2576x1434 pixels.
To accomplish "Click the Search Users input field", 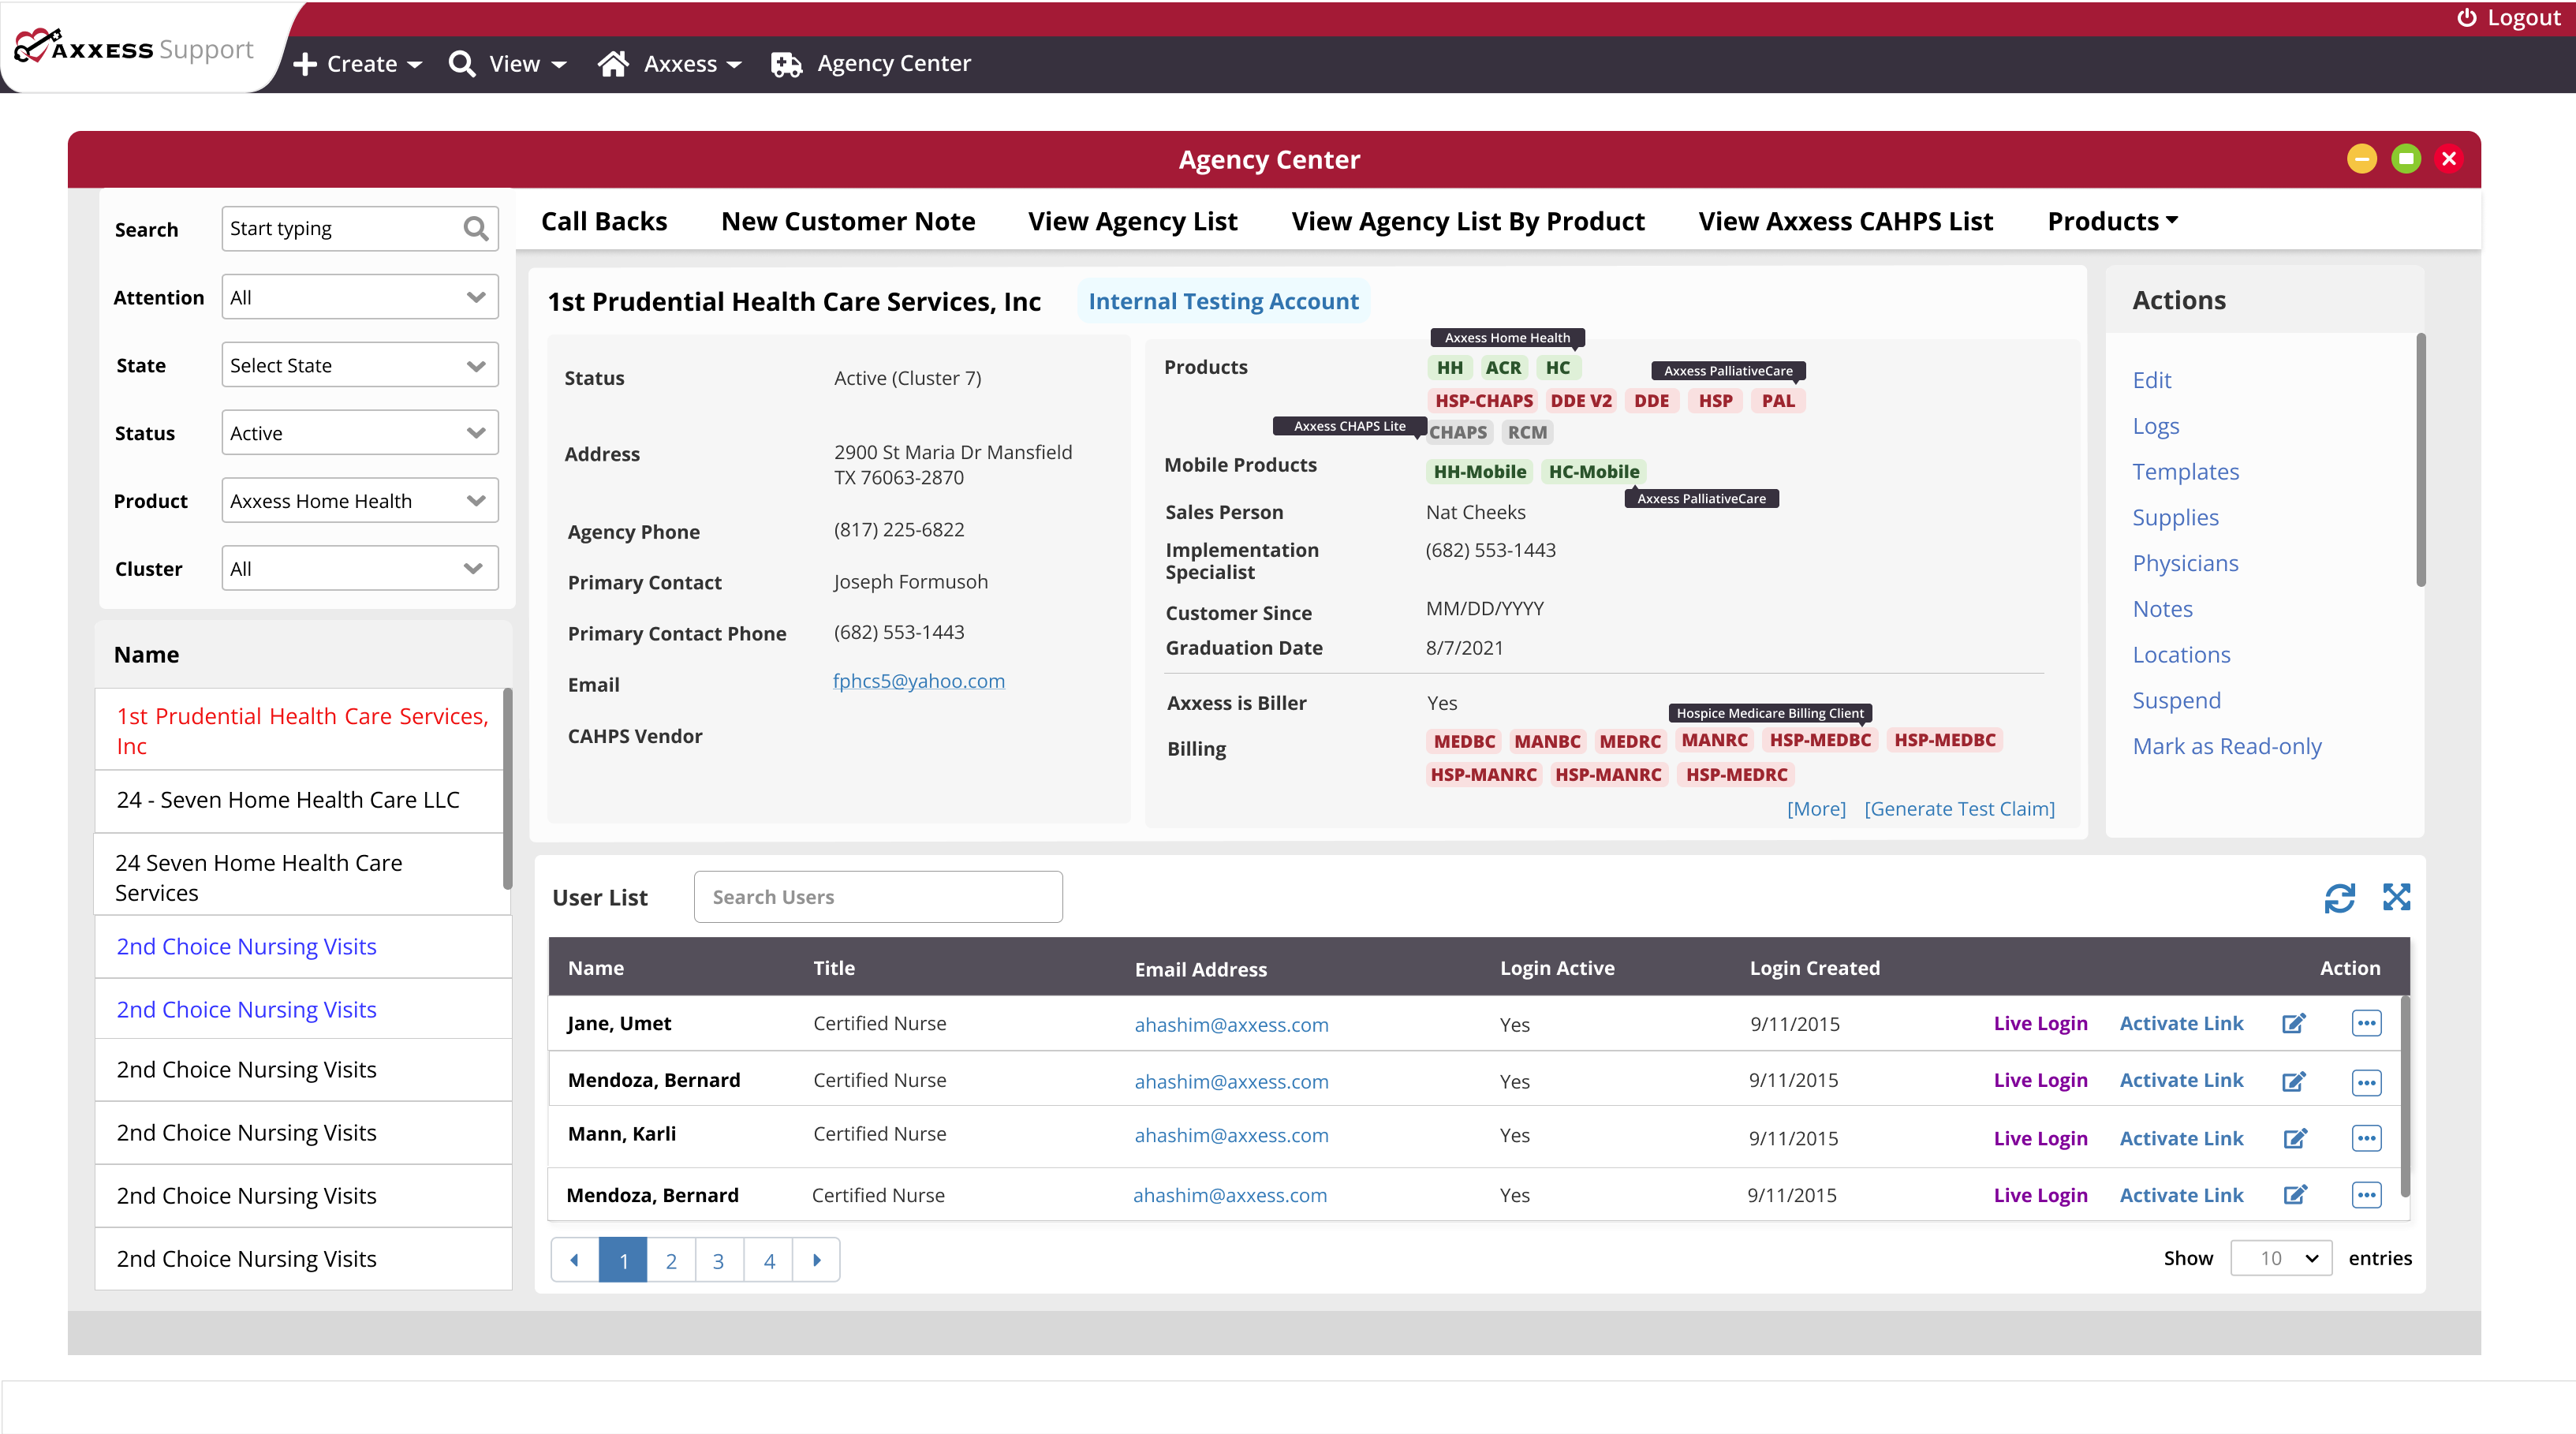I will coord(877,897).
